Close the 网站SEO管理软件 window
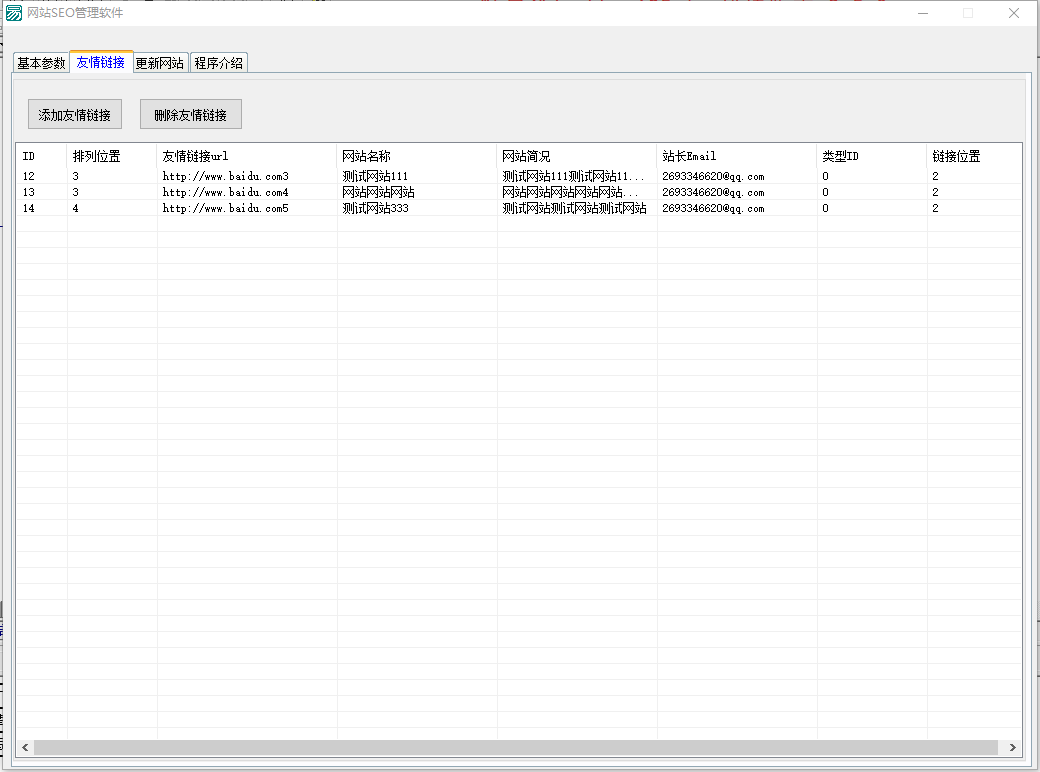 point(1013,13)
